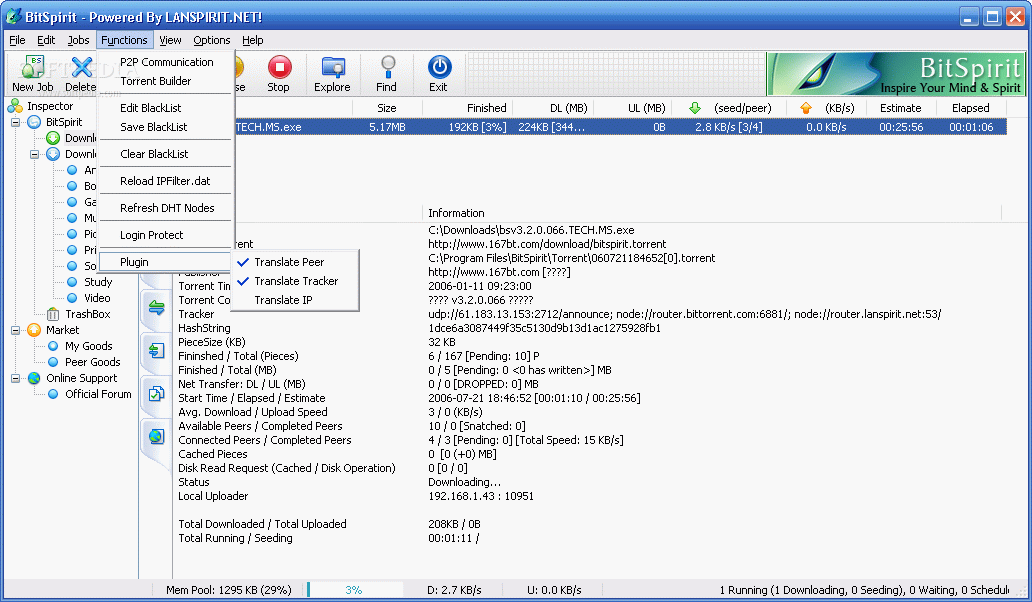Click the Exit power icon
Image resolution: width=1032 pixels, height=602 pixels.
pyautogui.click(x=439, y=67)
